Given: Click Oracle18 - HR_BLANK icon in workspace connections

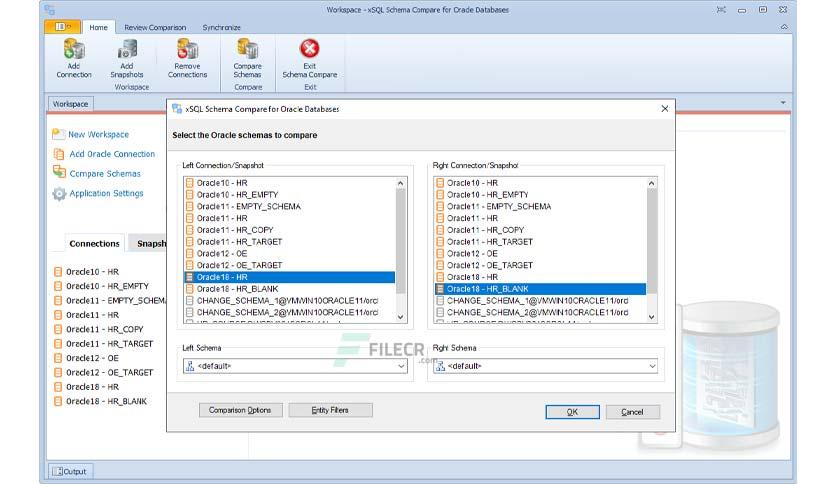Looking at the screenshot, I should [x=58, y=401].
